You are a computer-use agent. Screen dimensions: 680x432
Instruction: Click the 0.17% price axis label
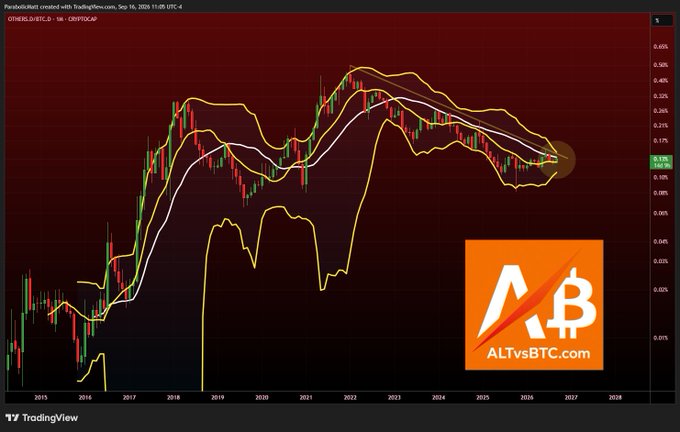click(x=661, y=141)
